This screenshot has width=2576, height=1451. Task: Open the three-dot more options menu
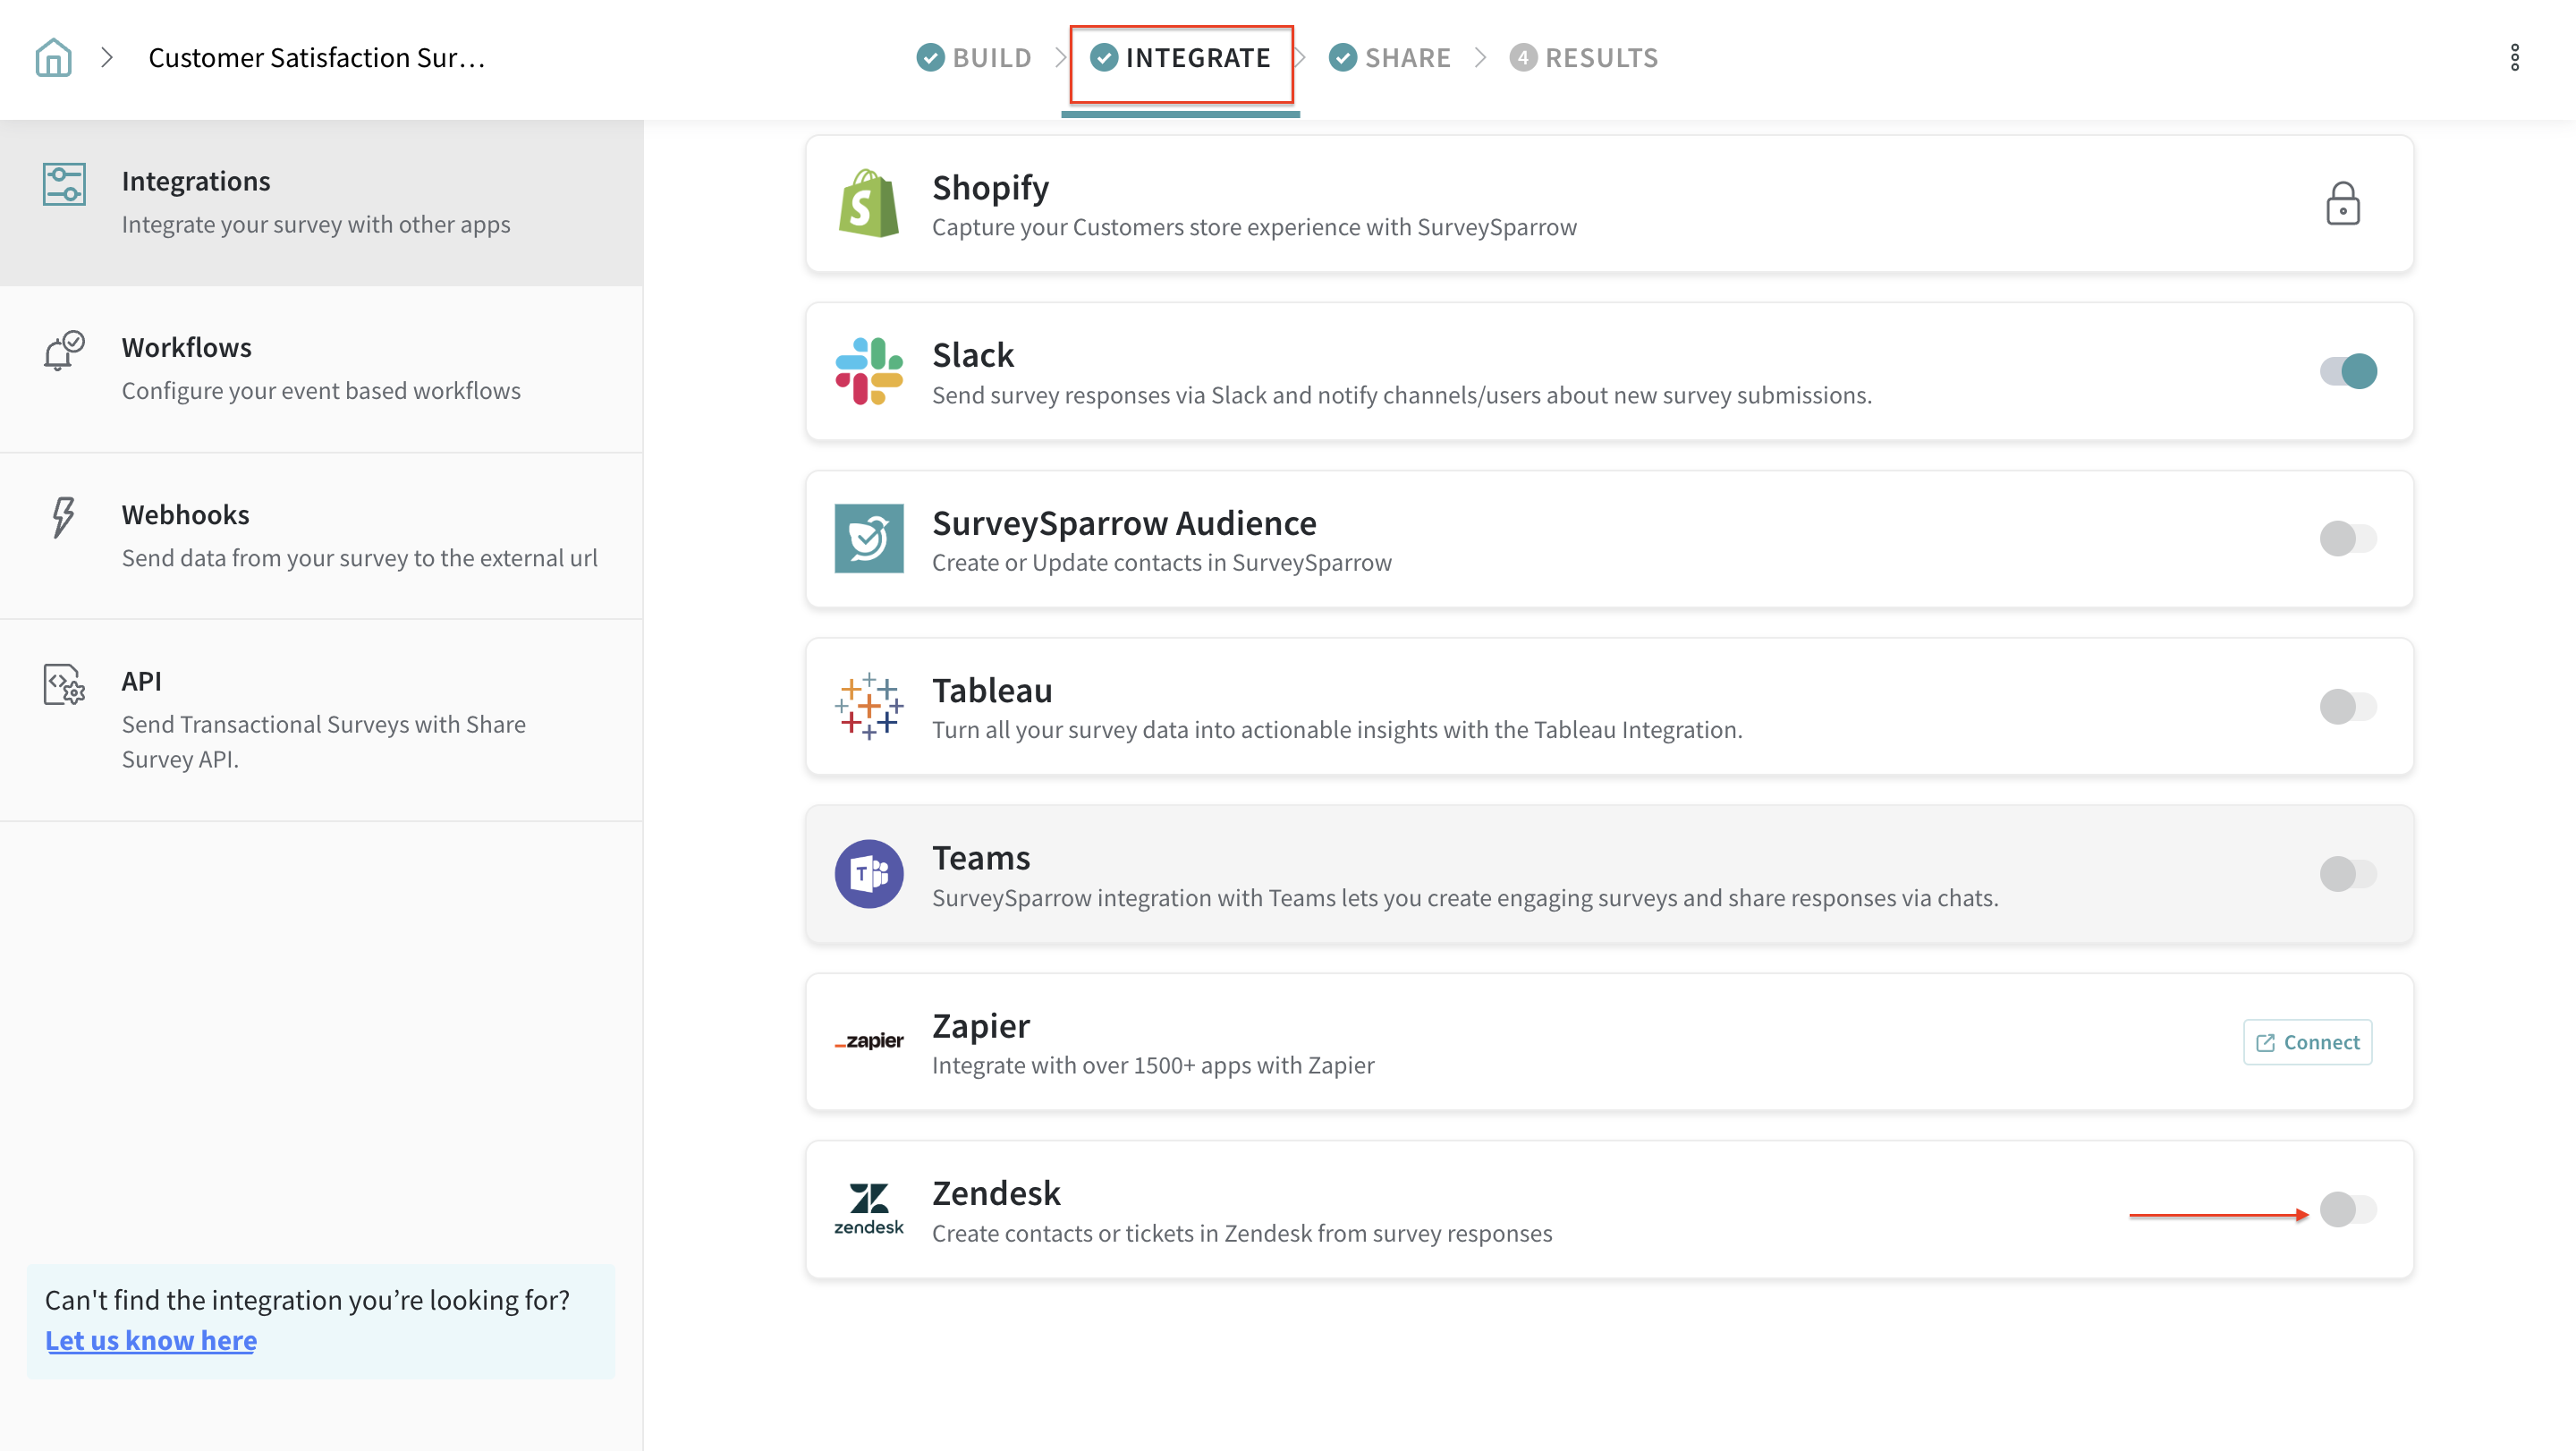point(2514,58)
